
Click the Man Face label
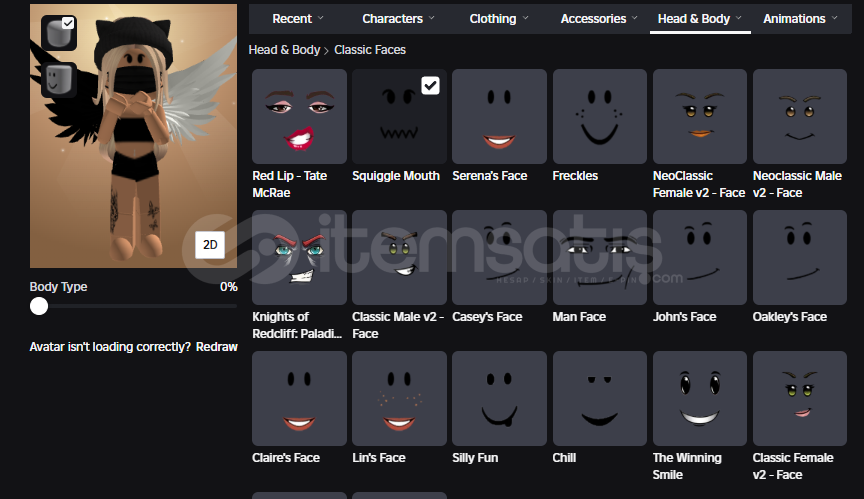click(x=579, y=317)
